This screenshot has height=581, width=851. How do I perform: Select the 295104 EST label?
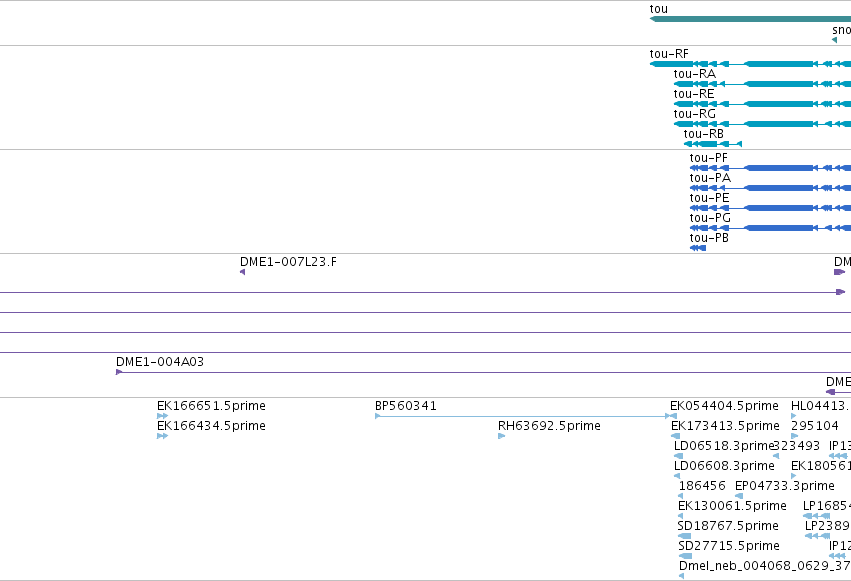815,426
